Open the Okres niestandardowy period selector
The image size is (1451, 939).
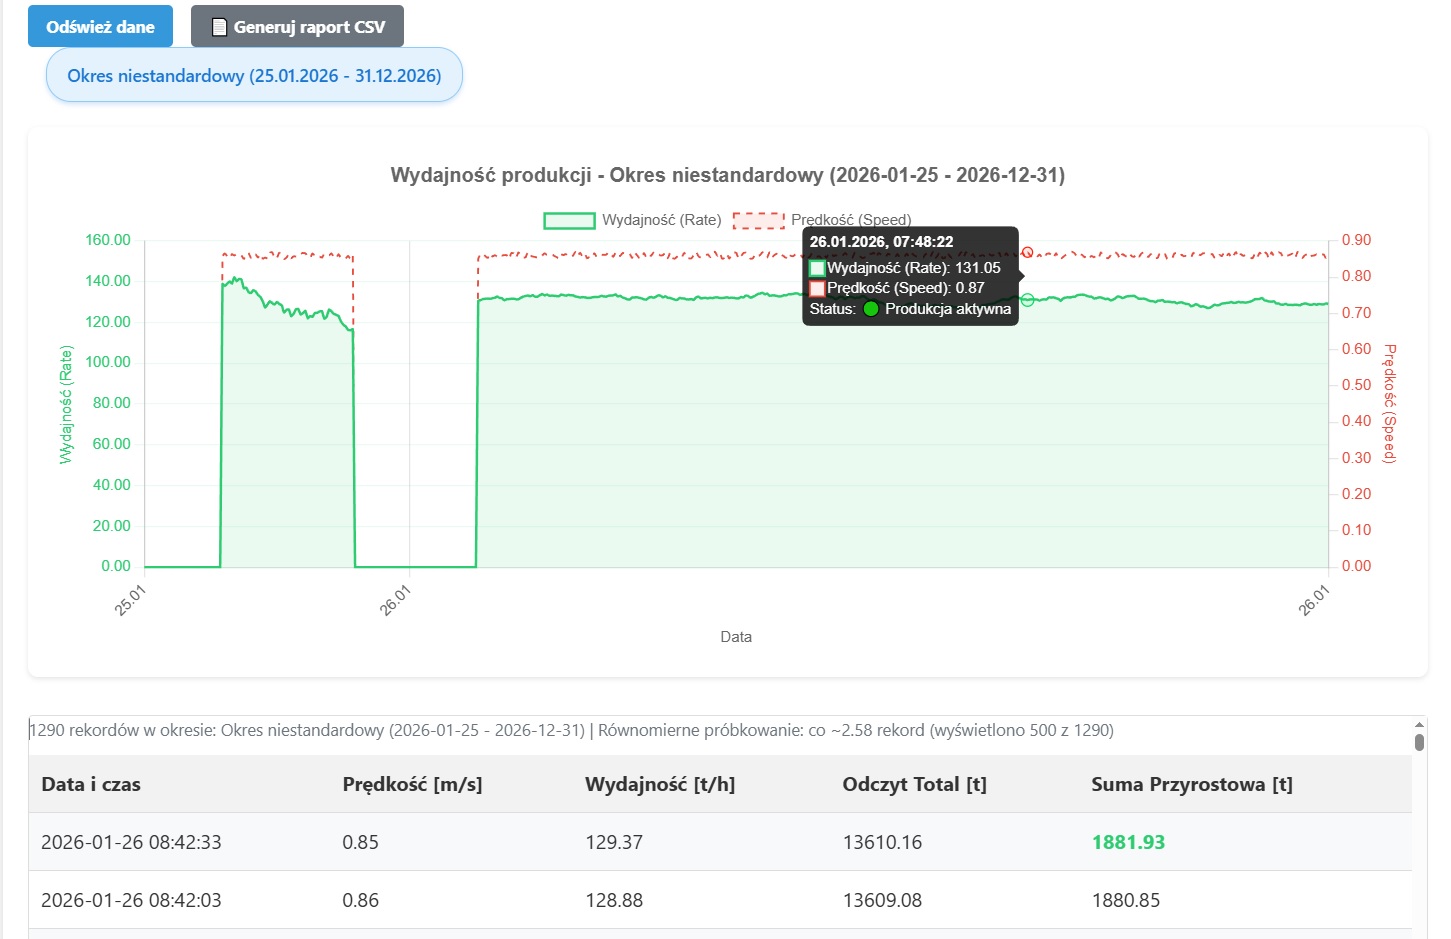[254, 76]
